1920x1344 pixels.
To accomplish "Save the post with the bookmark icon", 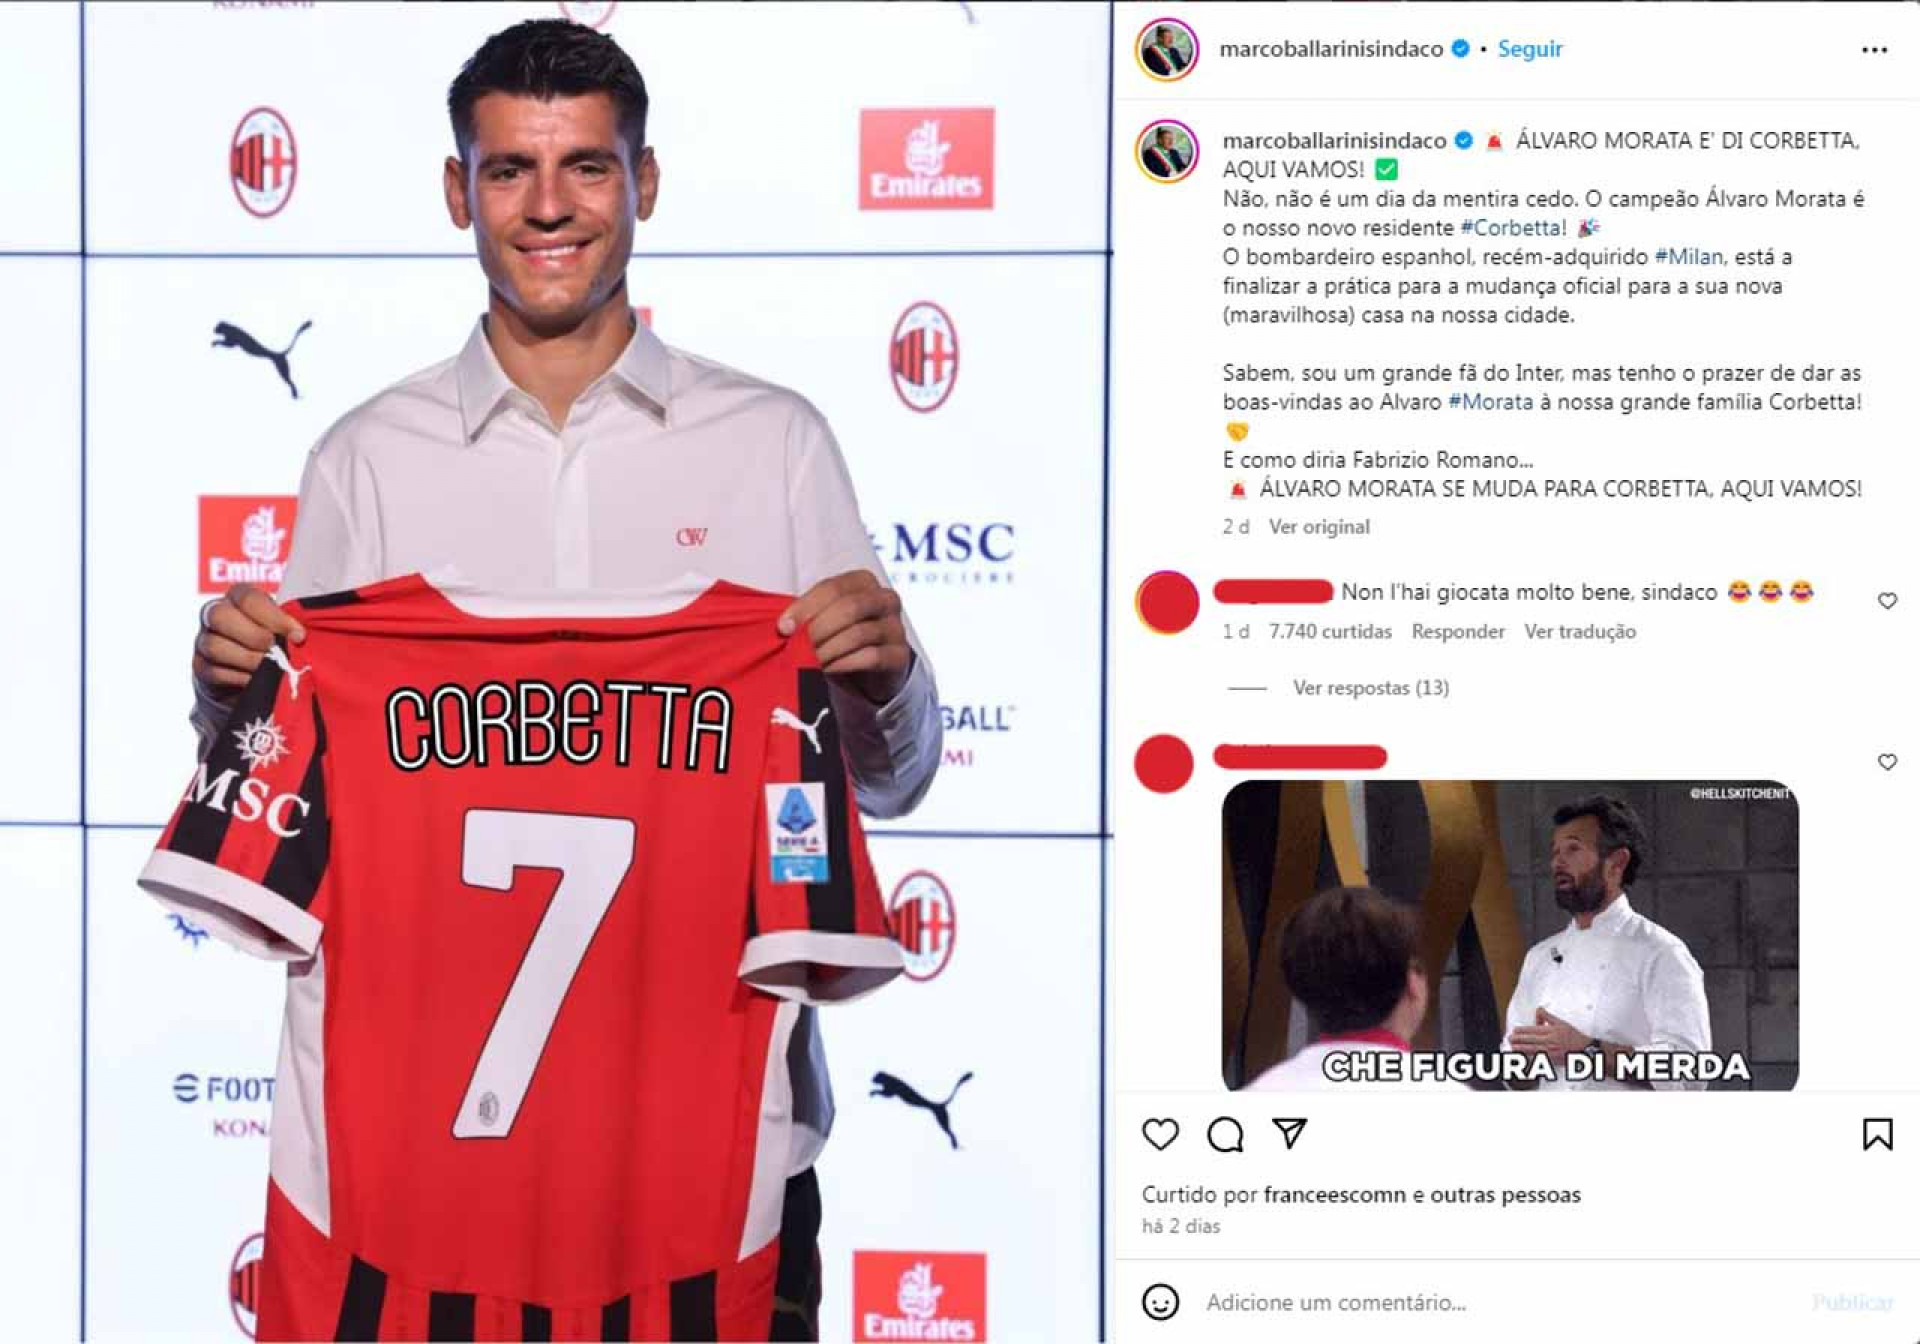I will tap(1877, 1134).
